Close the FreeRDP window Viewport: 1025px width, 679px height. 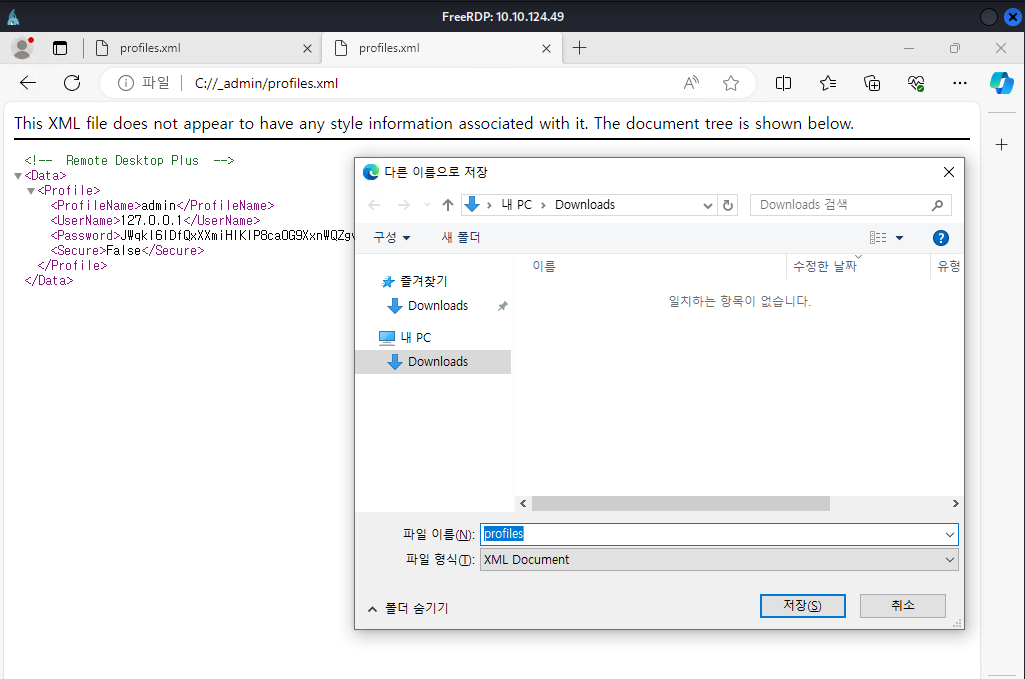[x=1013, y=17]
